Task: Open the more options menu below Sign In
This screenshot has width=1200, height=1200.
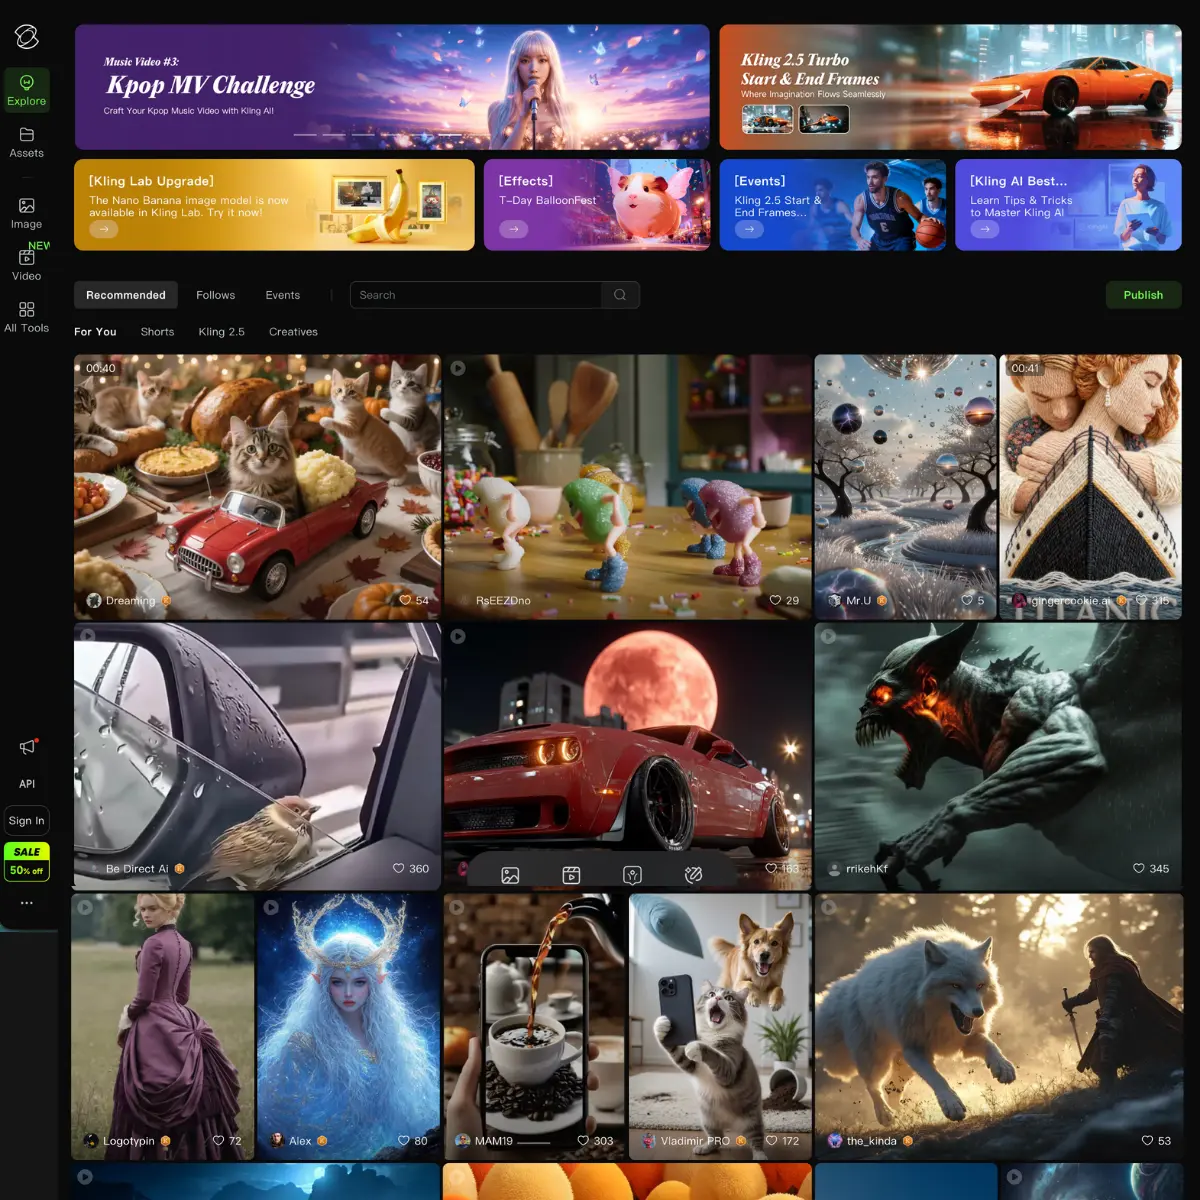Action: tap(27, 903)
